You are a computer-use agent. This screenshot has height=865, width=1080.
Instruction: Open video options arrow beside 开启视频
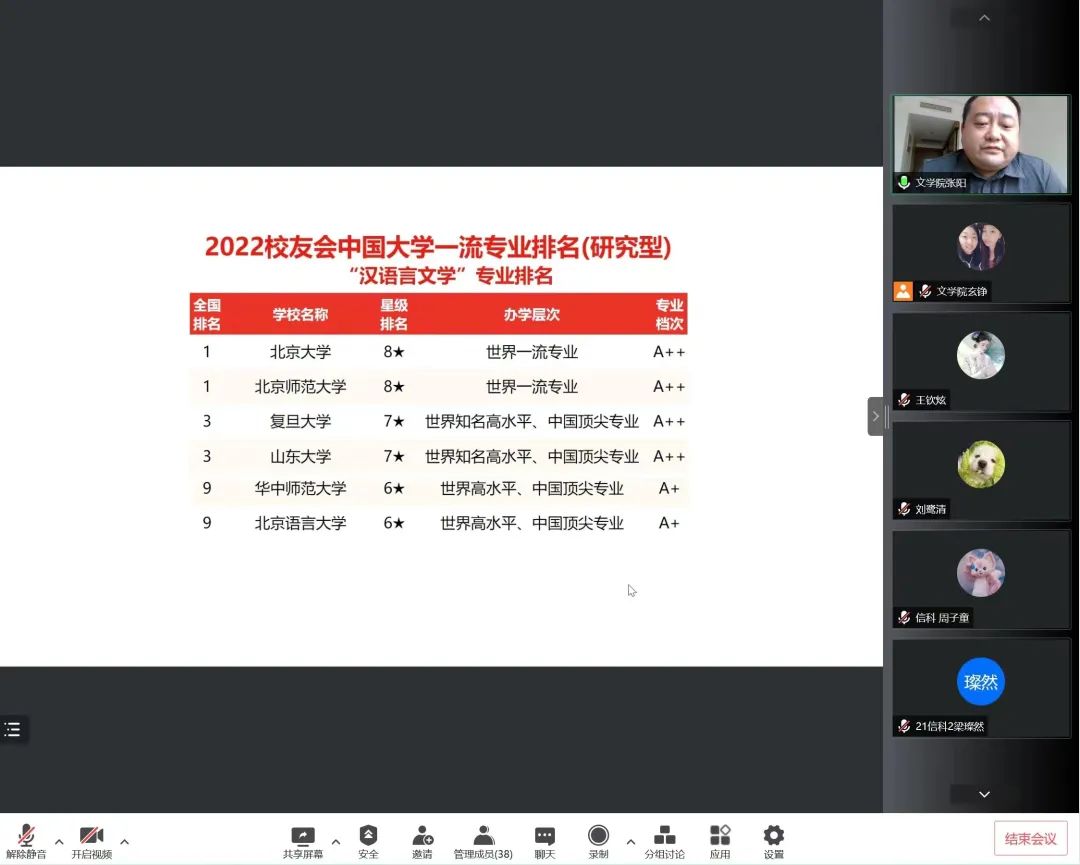[125, 842]
